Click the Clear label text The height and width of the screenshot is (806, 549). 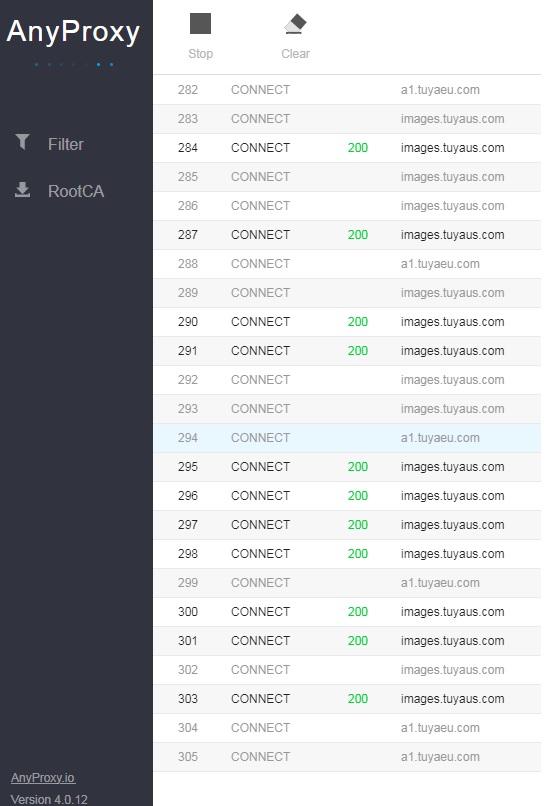coord(296,53)
